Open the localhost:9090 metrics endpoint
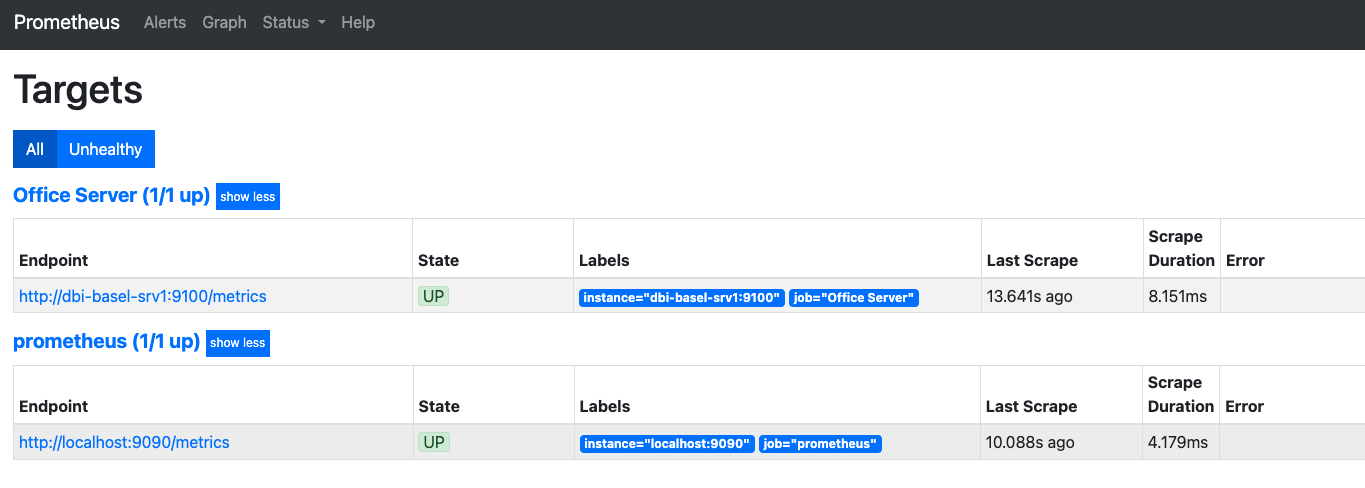1365x488 pixels. coord(124,442)
